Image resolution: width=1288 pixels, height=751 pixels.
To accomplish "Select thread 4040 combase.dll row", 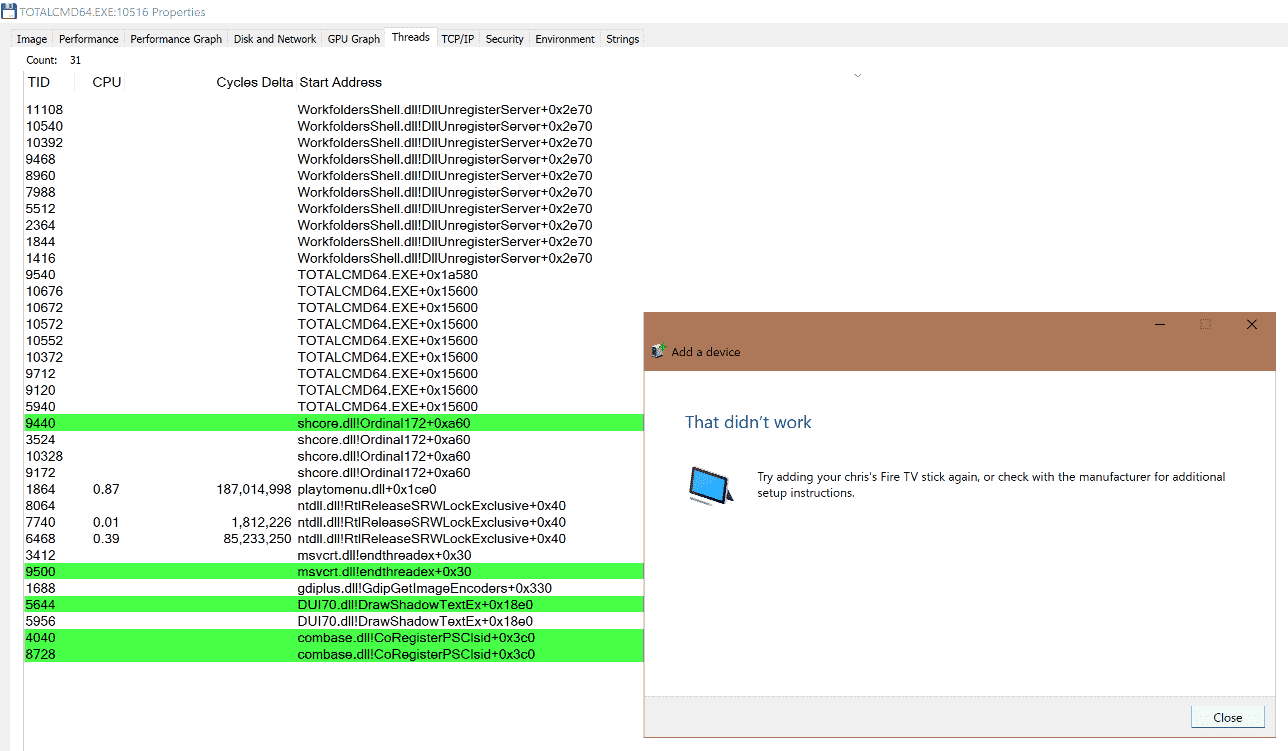I will coord(333,637).
